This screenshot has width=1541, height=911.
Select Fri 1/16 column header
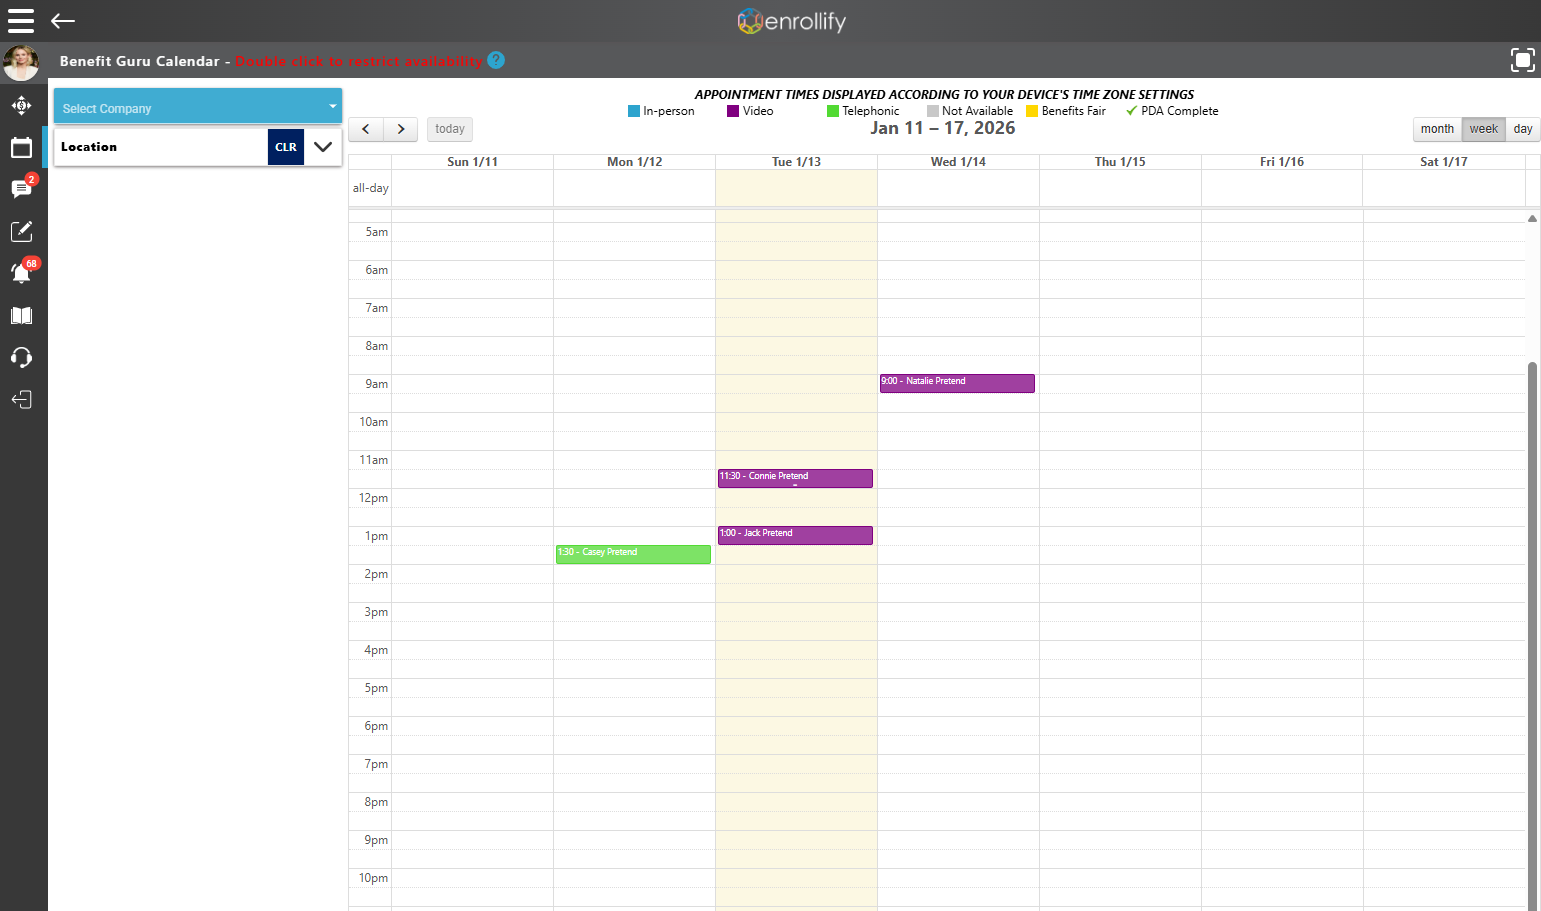[x=1282, y=162]
